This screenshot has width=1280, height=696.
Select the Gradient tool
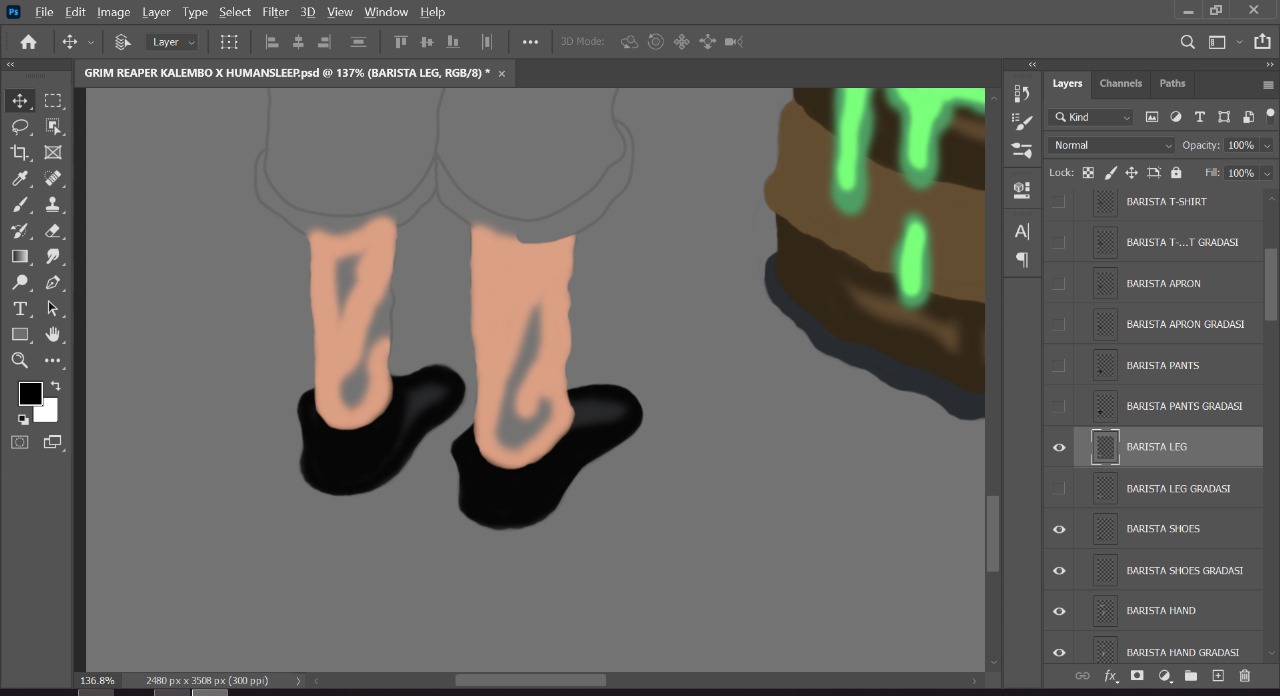(20, 257)
